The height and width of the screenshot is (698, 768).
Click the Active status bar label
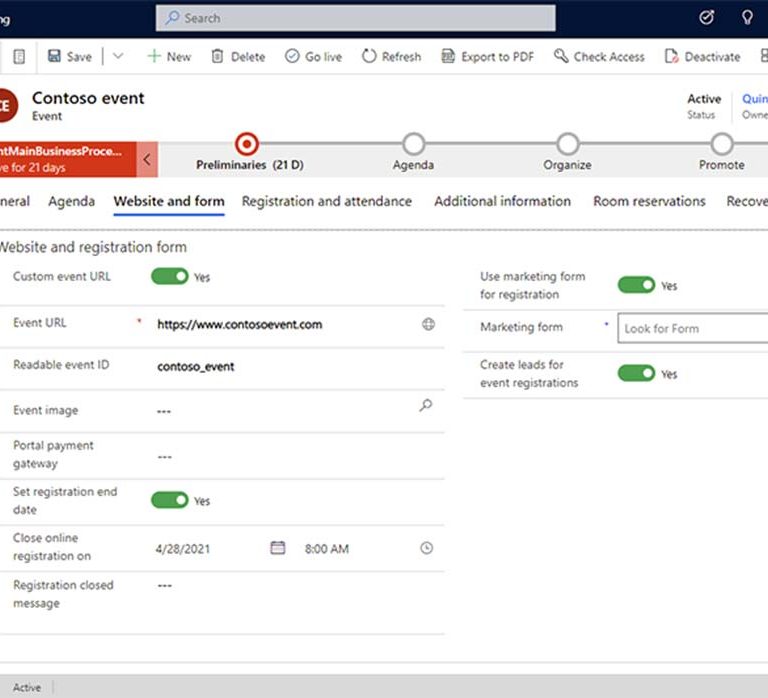pyautogui.click(x=27, y=688)
